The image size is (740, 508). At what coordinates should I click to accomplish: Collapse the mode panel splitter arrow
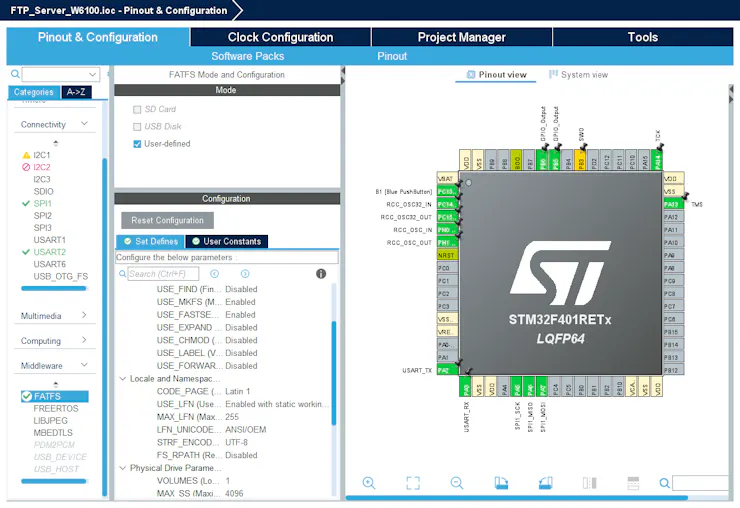(x=343, y=71)
